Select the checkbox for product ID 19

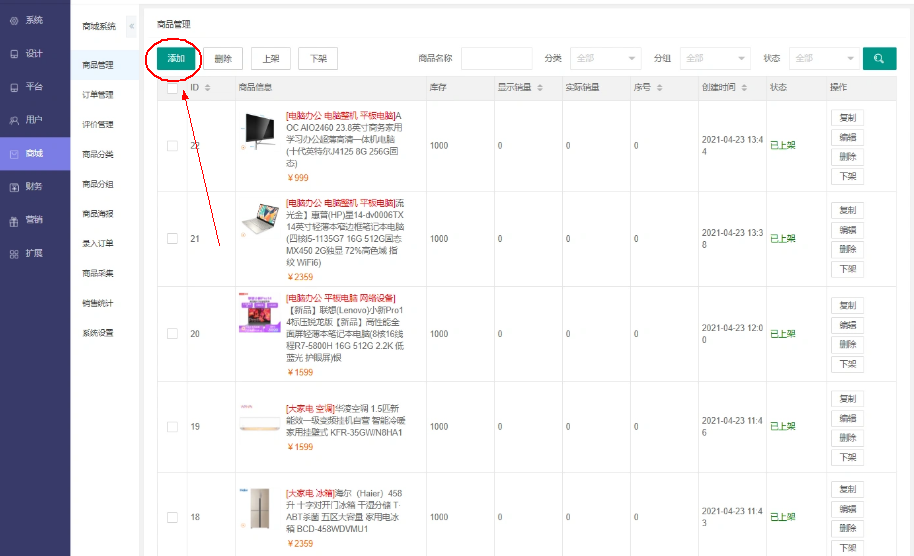[172, 427]
